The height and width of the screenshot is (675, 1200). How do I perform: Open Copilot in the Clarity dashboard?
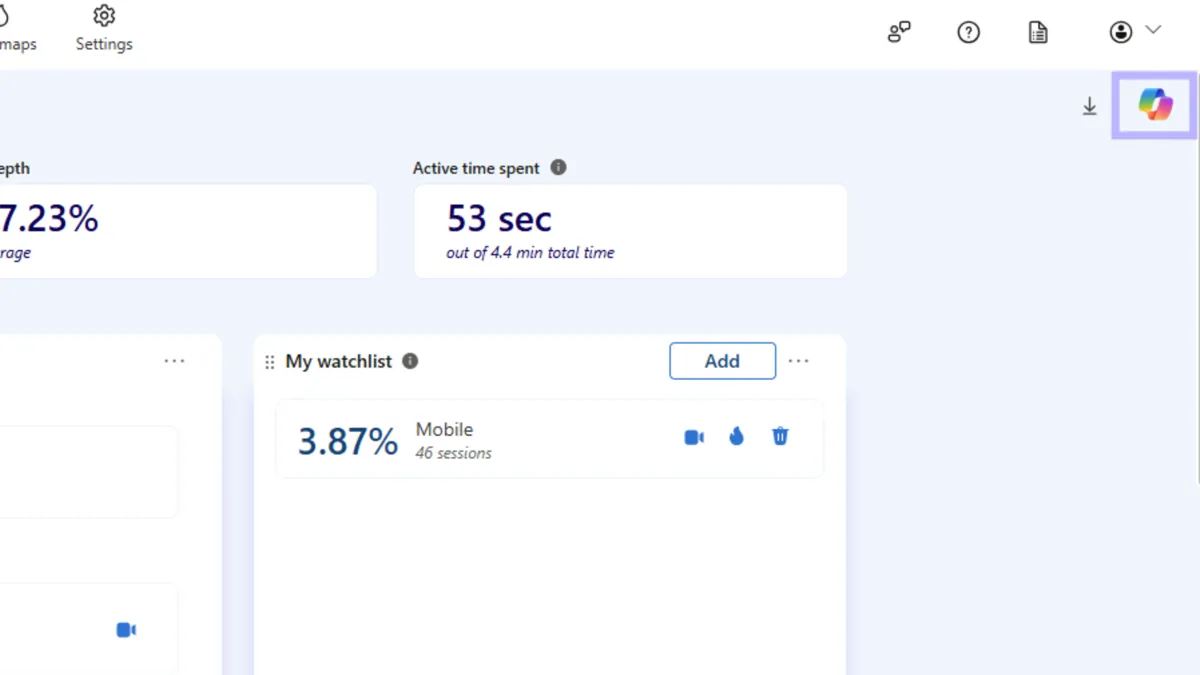coord(1152,104)
